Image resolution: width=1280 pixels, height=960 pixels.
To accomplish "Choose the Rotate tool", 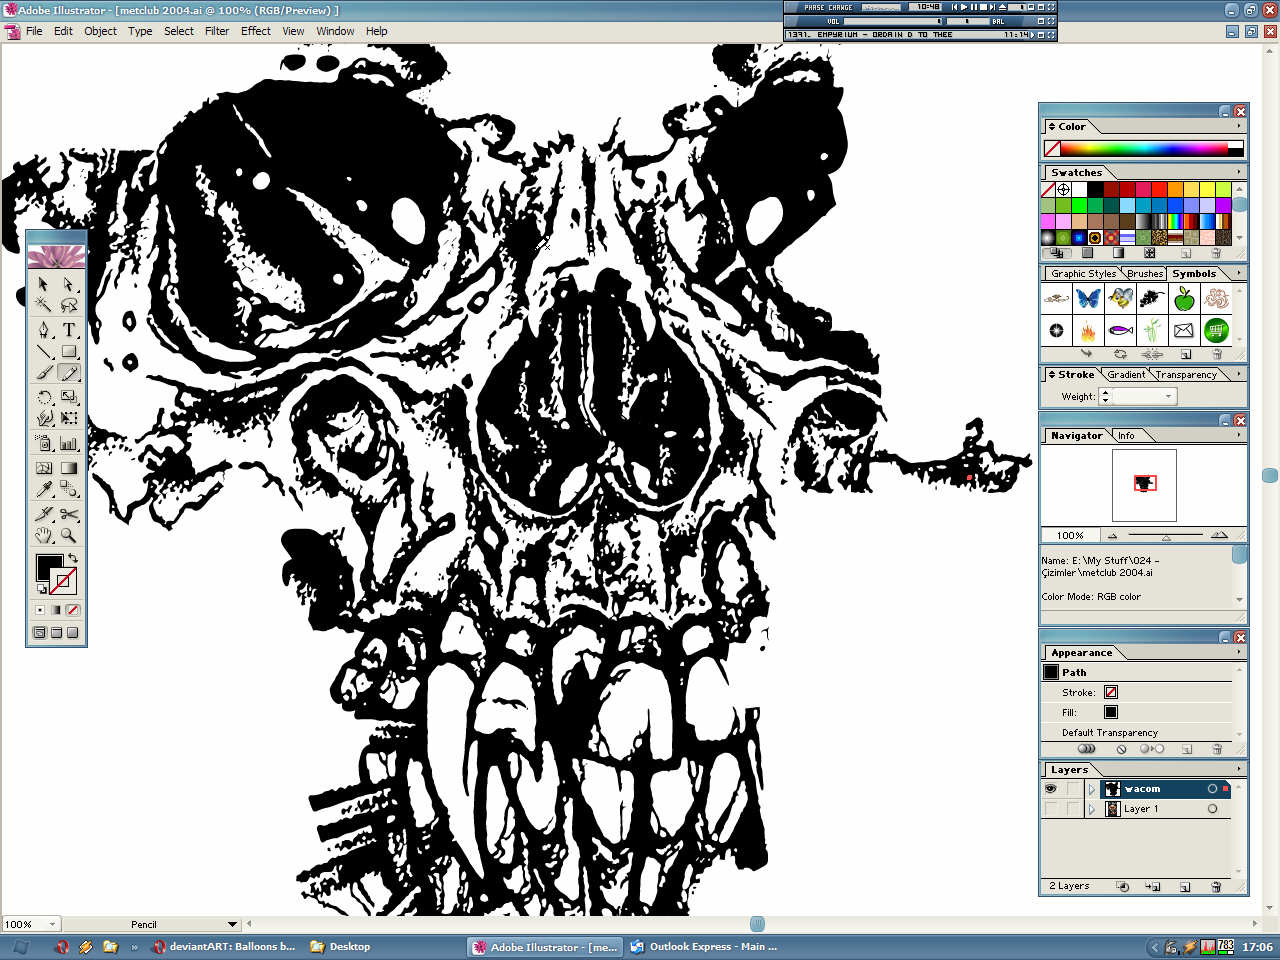I will (x=43, y=397).
